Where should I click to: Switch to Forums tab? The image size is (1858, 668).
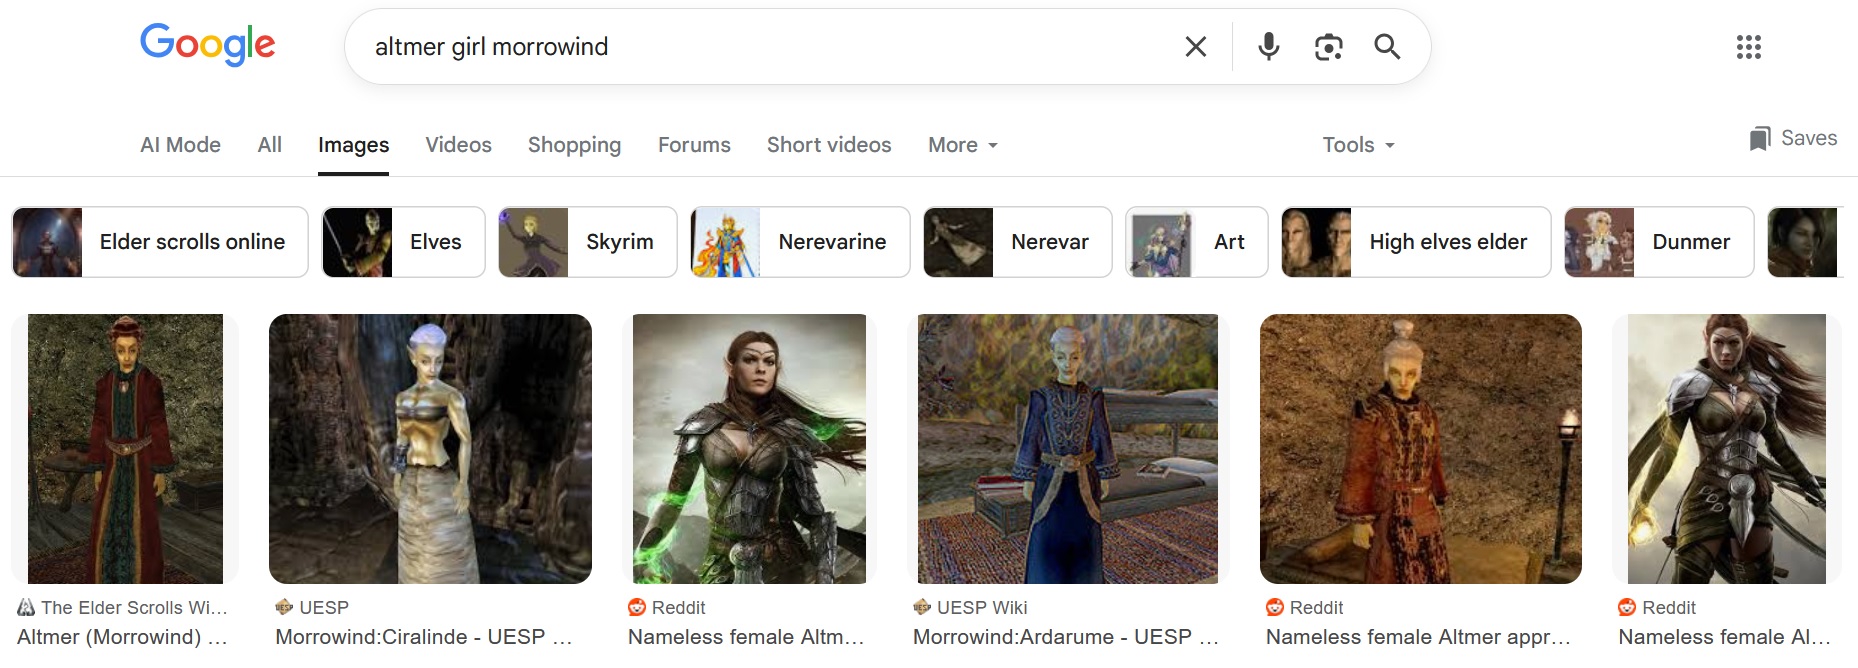coord(694,145)
